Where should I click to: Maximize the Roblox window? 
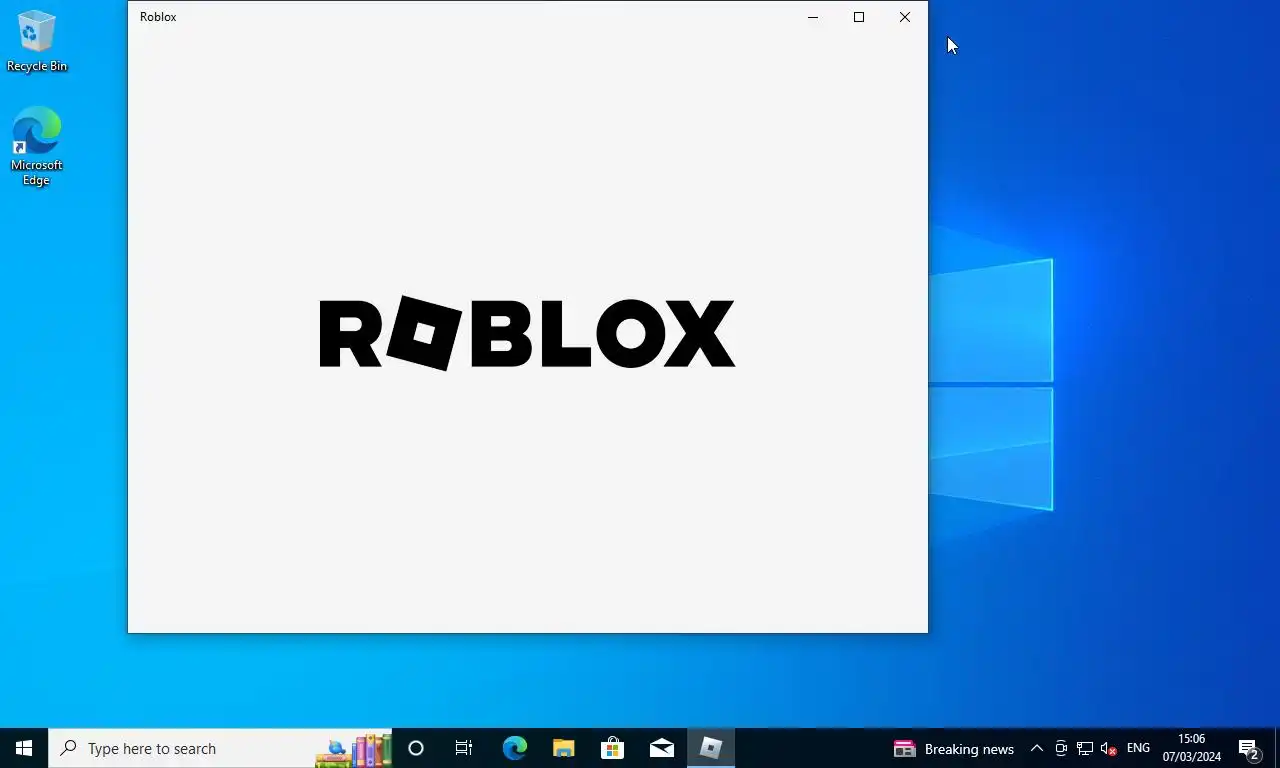859,17
